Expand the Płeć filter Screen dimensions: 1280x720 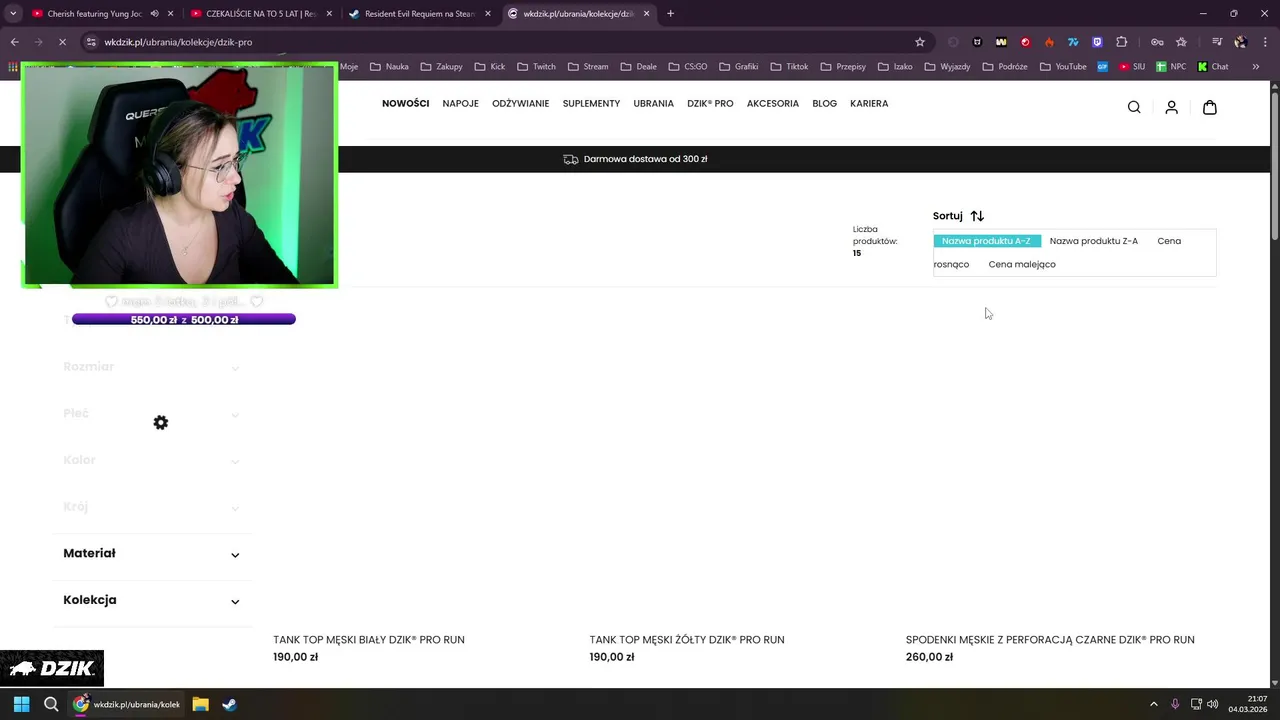click(152, 414)
